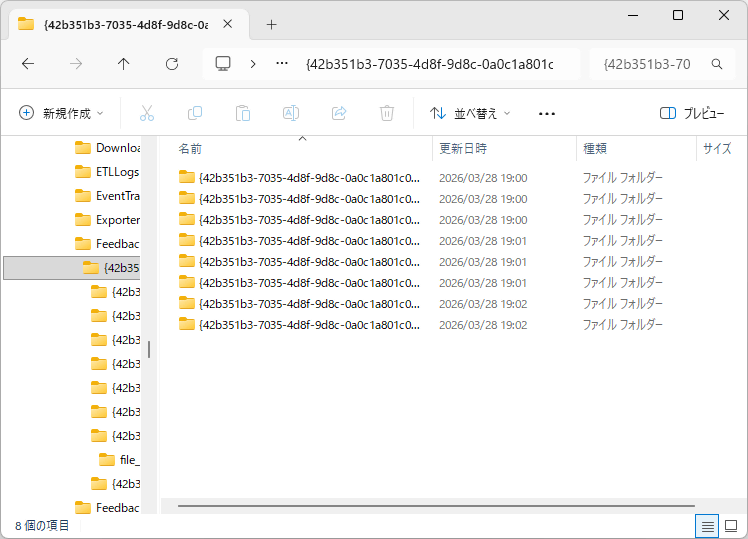Screen dimensions: 748x539
Task: Add a new tab
Action: 271,24
